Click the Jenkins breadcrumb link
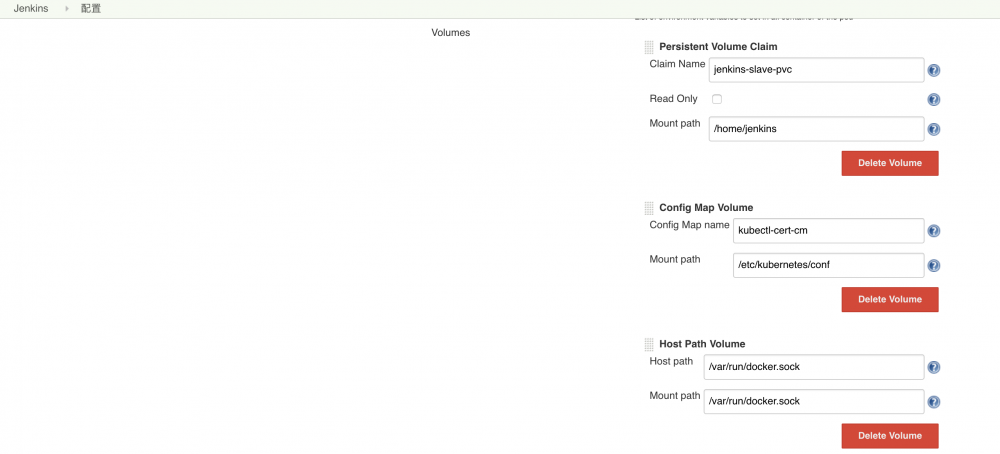 pyautogui.click(x=31, y=8)
